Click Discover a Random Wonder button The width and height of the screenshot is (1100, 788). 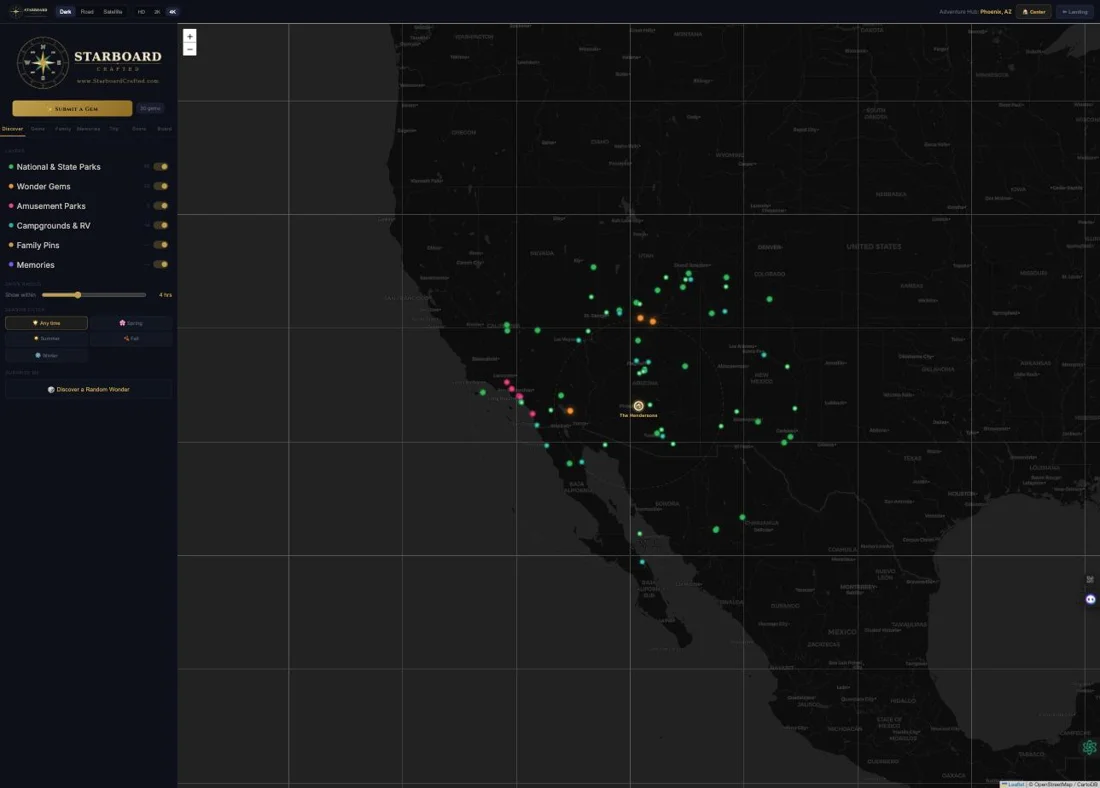tap(88, 389)
